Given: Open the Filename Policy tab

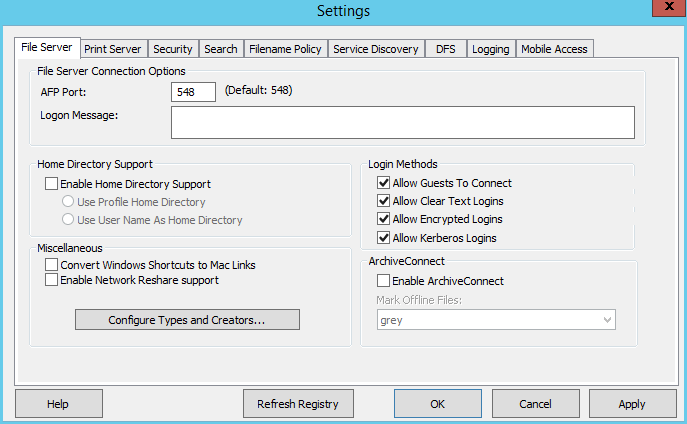Looking at the screenshot, I should tap(285, 49).
